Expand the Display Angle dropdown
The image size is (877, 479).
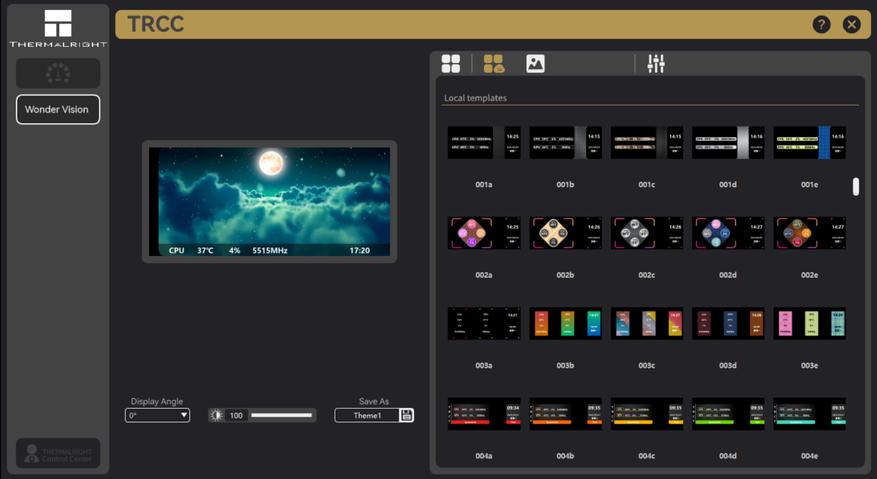(157, 415)
